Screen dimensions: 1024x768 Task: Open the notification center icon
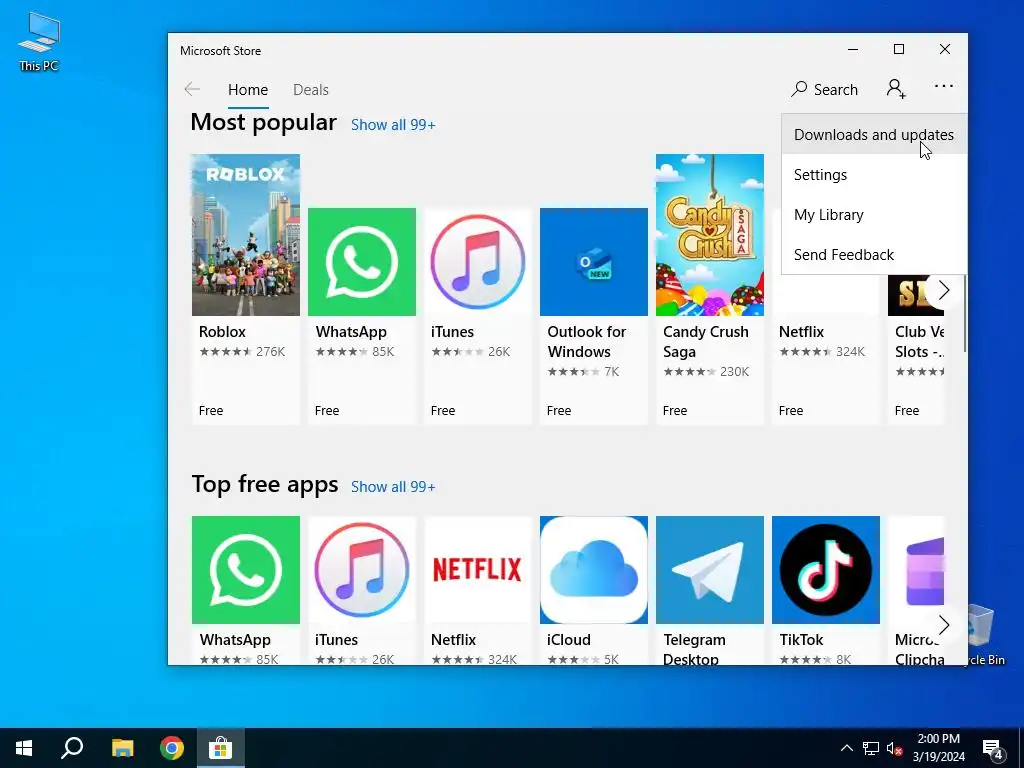[x=993, y=750]
